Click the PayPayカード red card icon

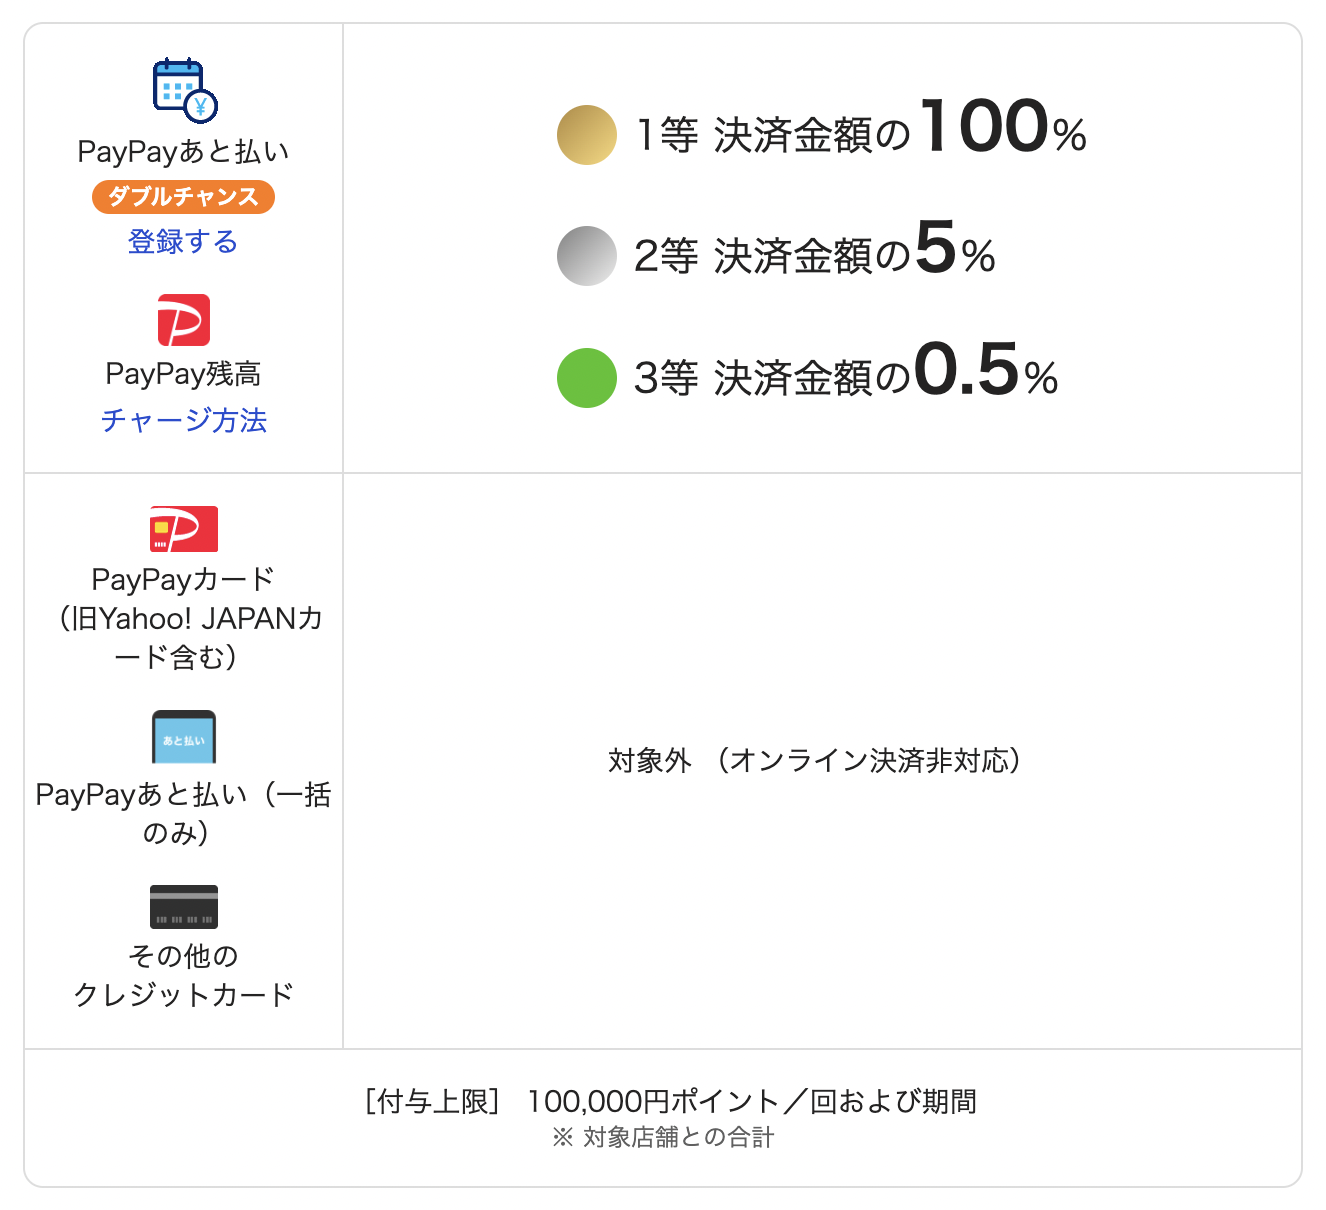point(184,529)
